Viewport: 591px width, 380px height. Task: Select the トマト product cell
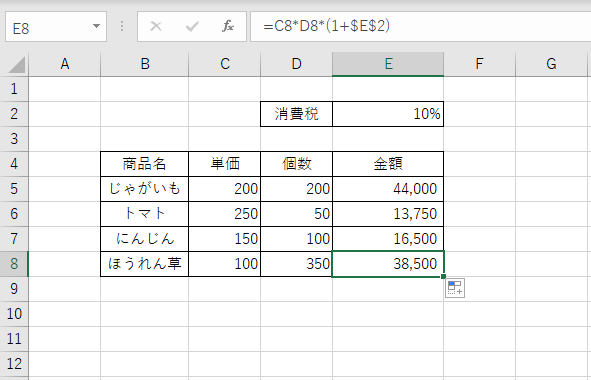[145, 214]
